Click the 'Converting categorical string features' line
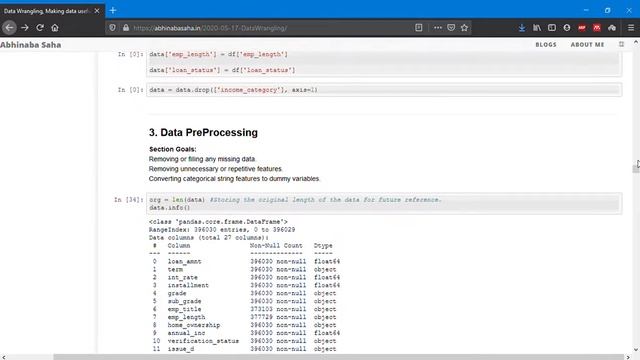The image size is (640, 360). coord(234,179)
